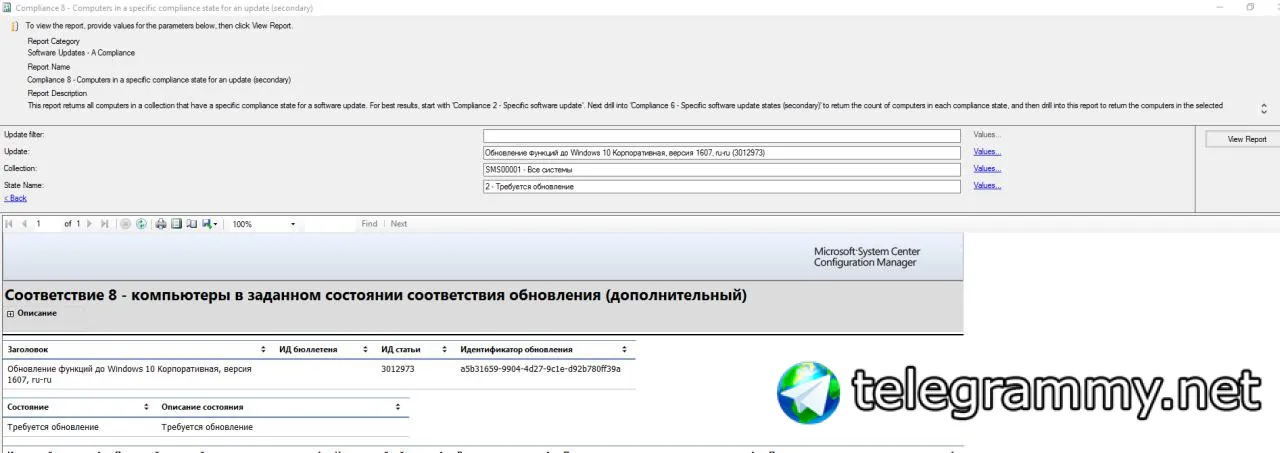Click the update title cell text
This screenshot has width=1280, height=453.
(x=130, y=374)
